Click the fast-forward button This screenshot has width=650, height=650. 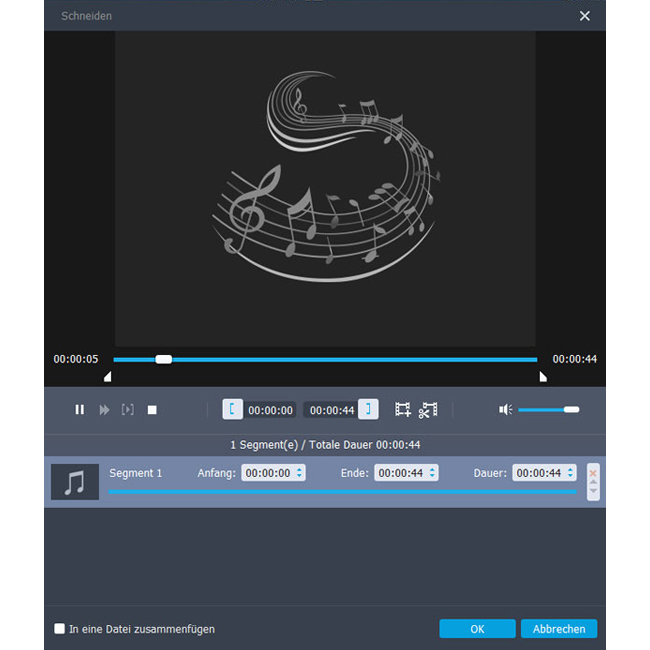point(104,409)
